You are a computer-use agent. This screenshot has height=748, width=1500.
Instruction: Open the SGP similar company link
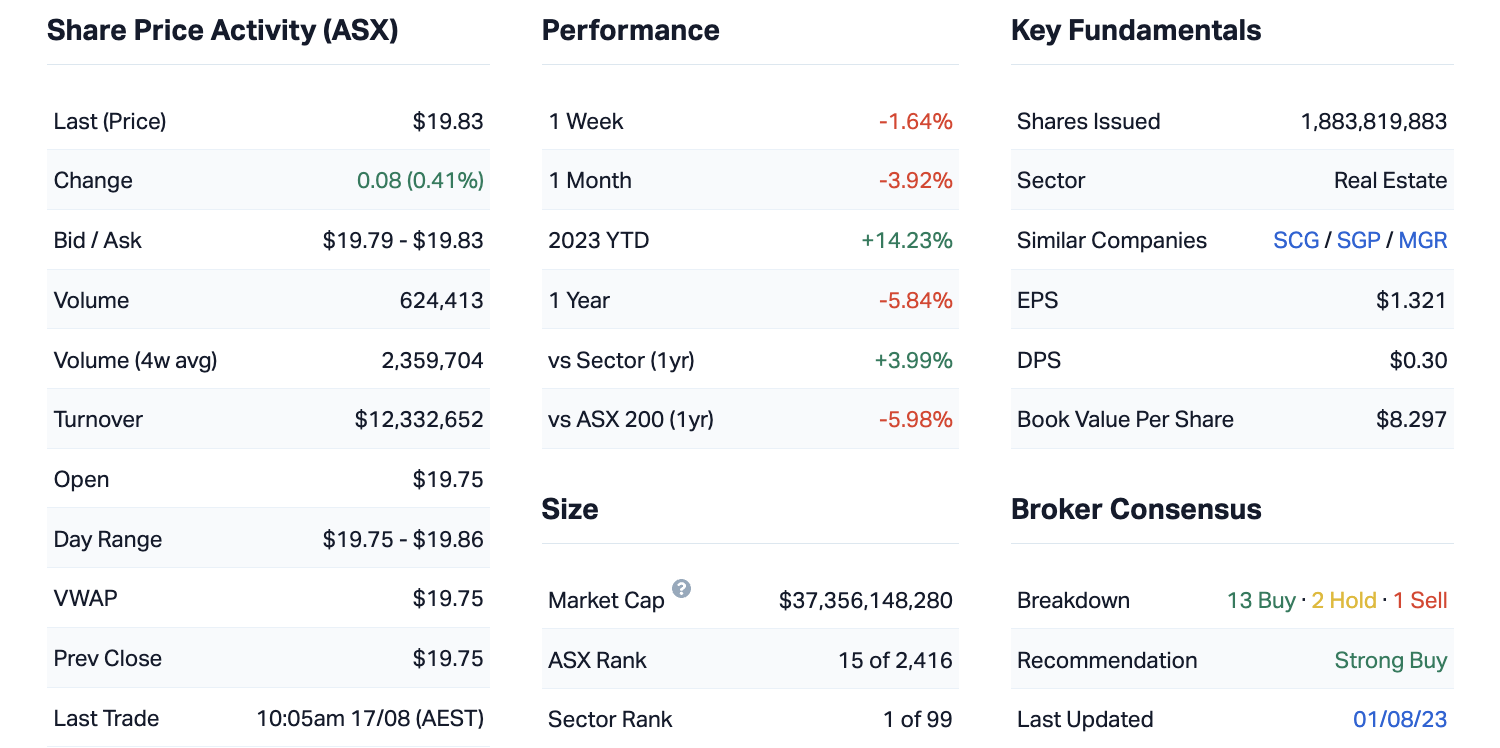pyautogui.click(x=1358, y=240)
